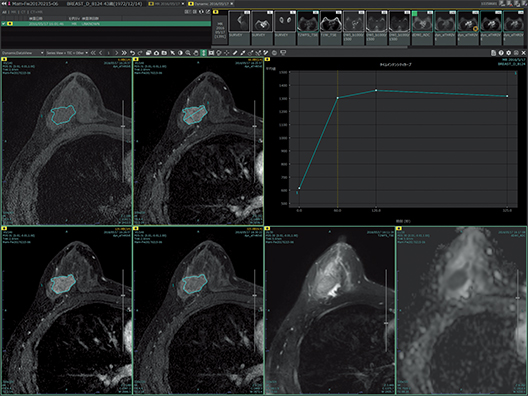Toggle yellow eye icon on bottom-left dynamic view
The height and width of the screenshot is (396, 528).
(4, 228)
